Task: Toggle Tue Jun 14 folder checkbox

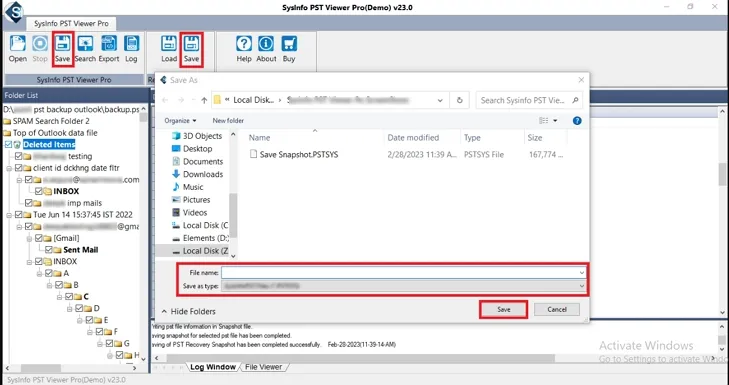Action: (18, 215)
